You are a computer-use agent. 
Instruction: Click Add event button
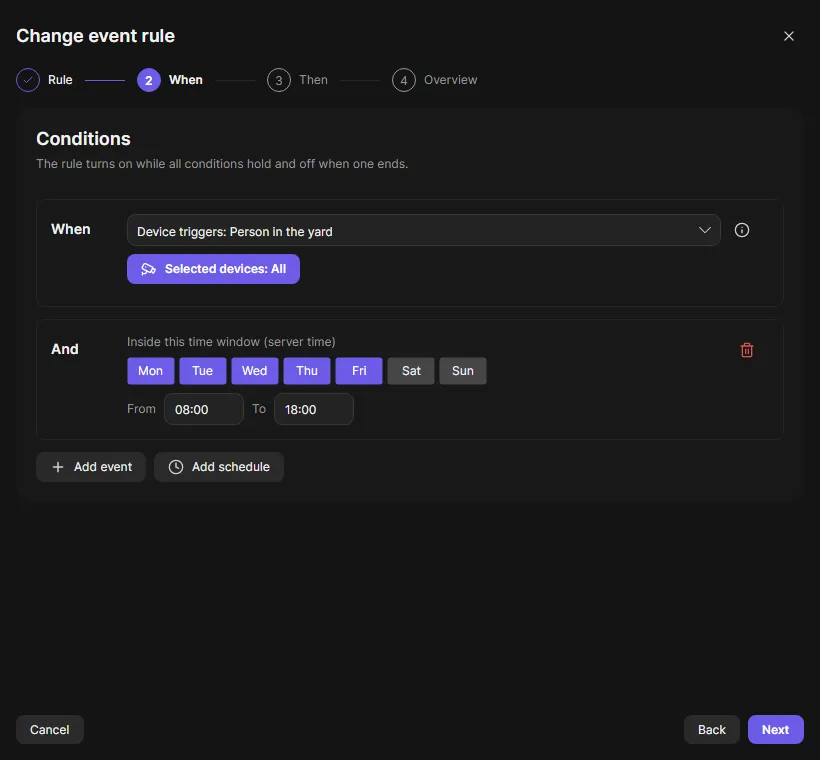coord(91,467)
